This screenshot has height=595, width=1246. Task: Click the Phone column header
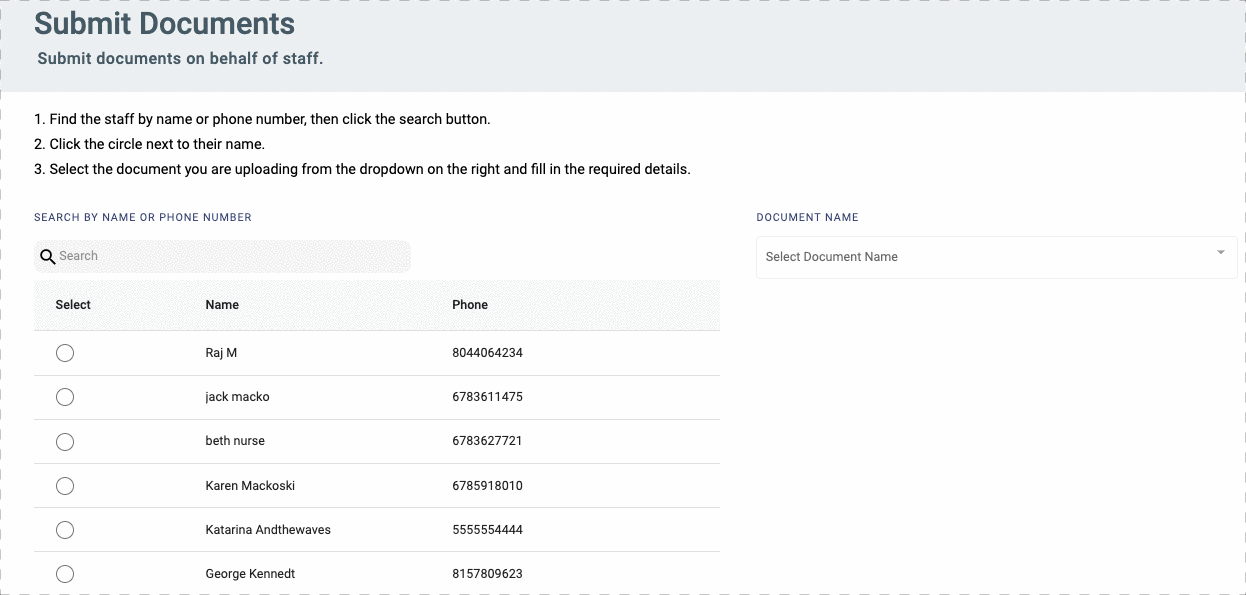(470, 305)
